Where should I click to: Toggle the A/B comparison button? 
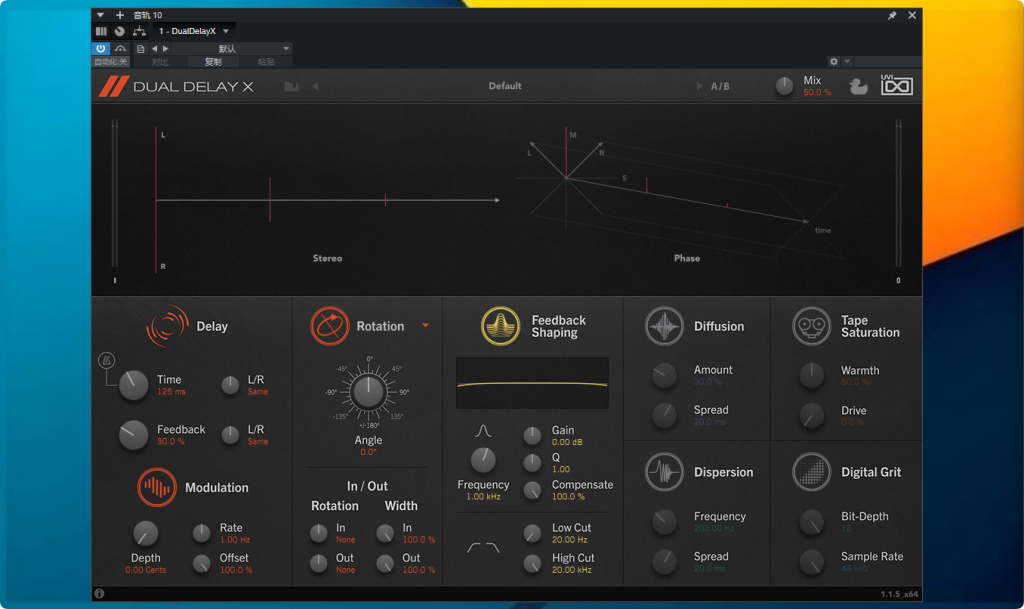click(720, 86)
